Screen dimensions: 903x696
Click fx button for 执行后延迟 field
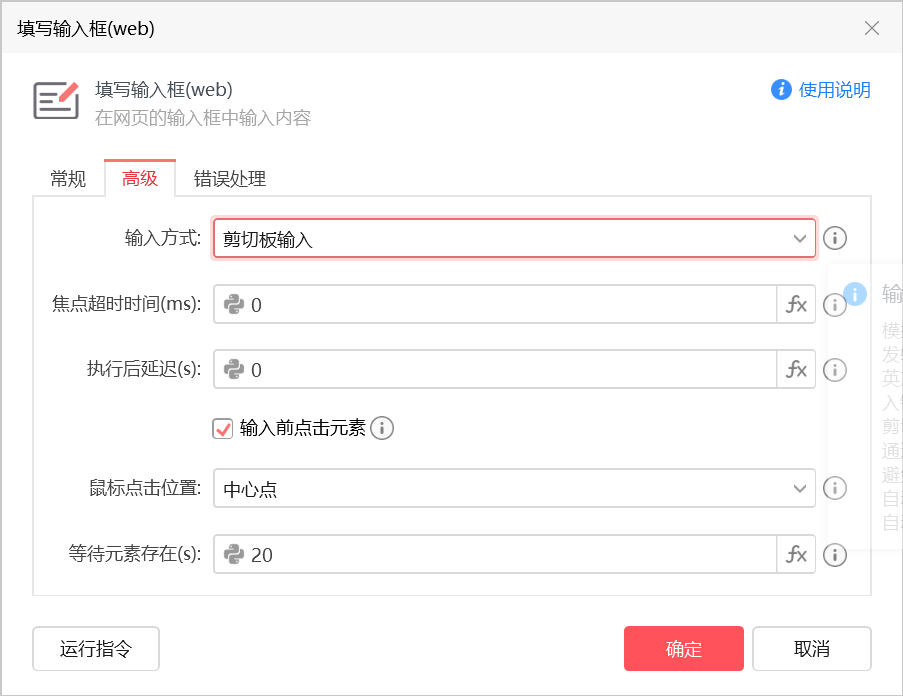pyautogui.click(x=796, y=370)
